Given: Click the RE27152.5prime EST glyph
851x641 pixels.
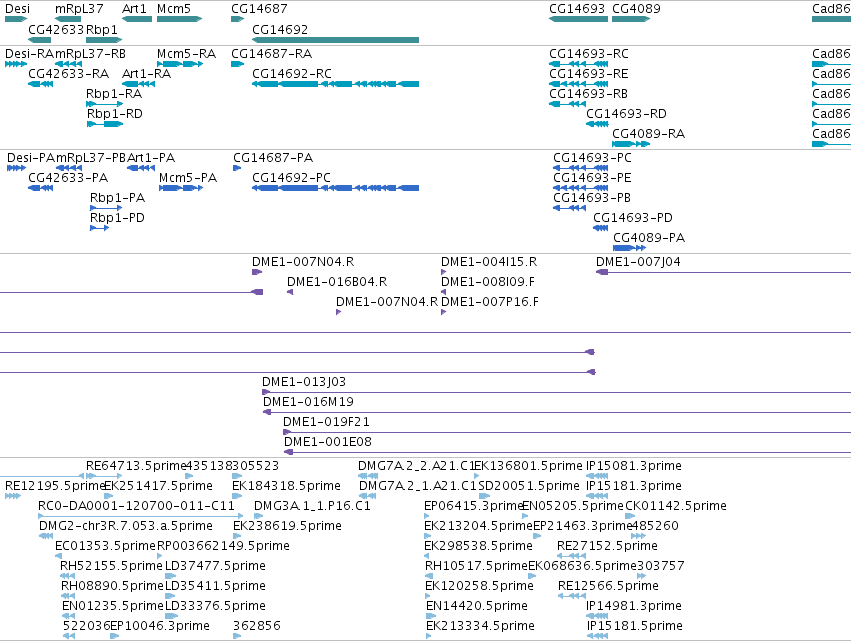Looking at the screenshot, I should [x=571, y=556].
